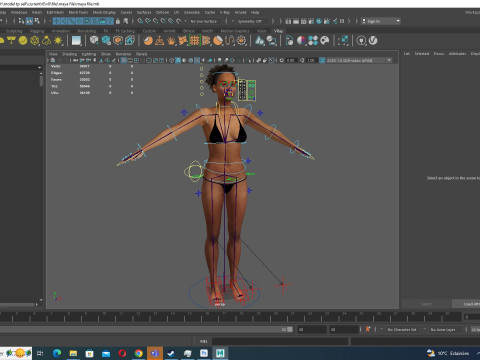Open Attribute Editor Selected menu
480x360 pixels.
422,54
